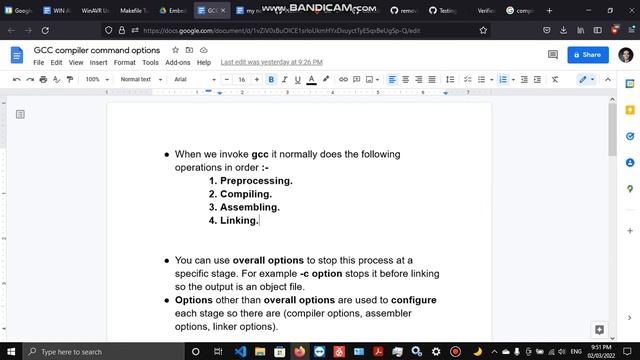
Task: Check the cloud document status icon
Action: [x=204, y=50]
